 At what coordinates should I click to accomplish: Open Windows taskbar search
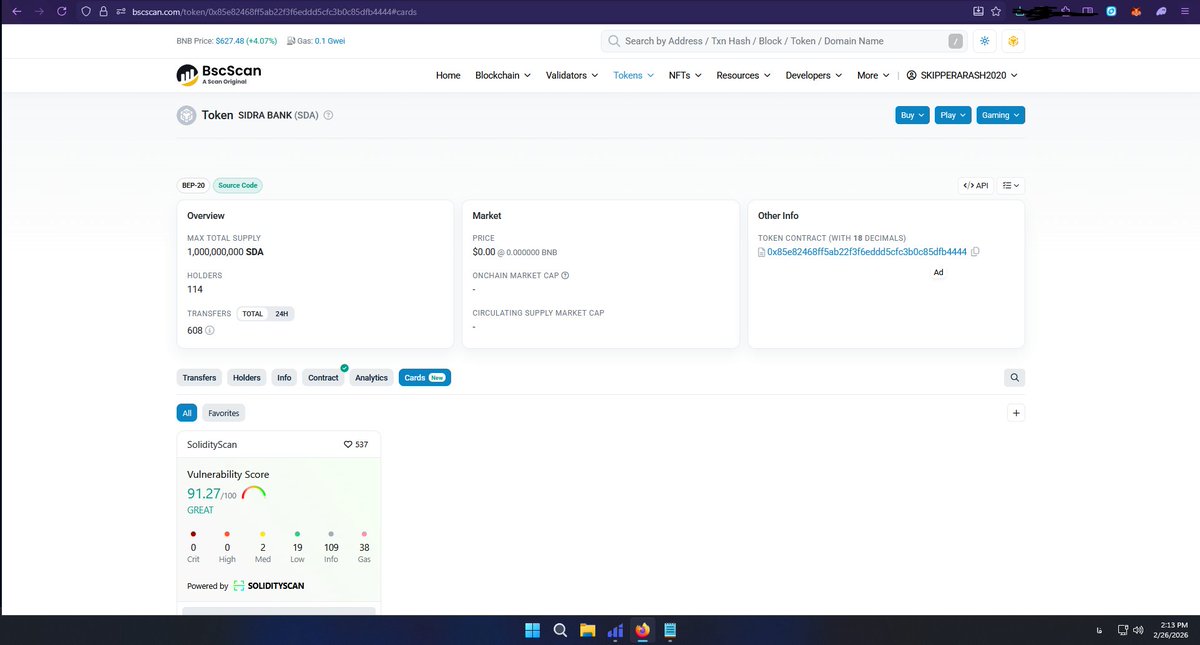click(x=560, y=630)
